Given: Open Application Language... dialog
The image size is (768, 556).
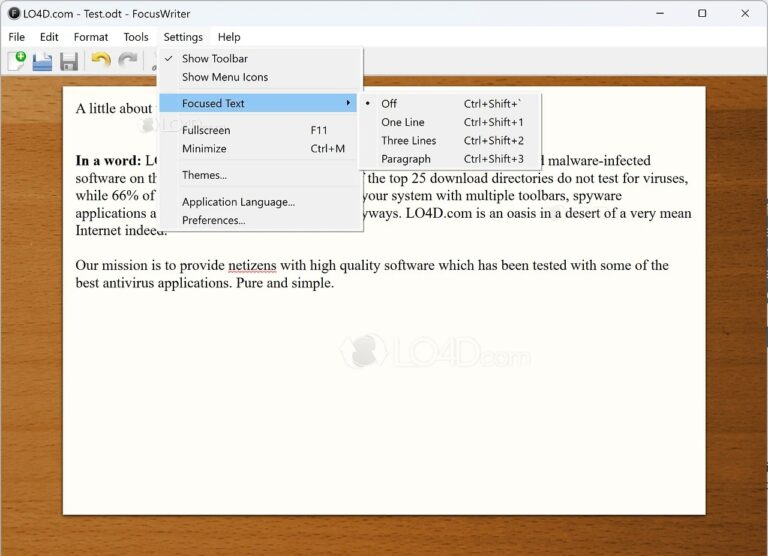Looking at the screenshot, I should point(261,202).
